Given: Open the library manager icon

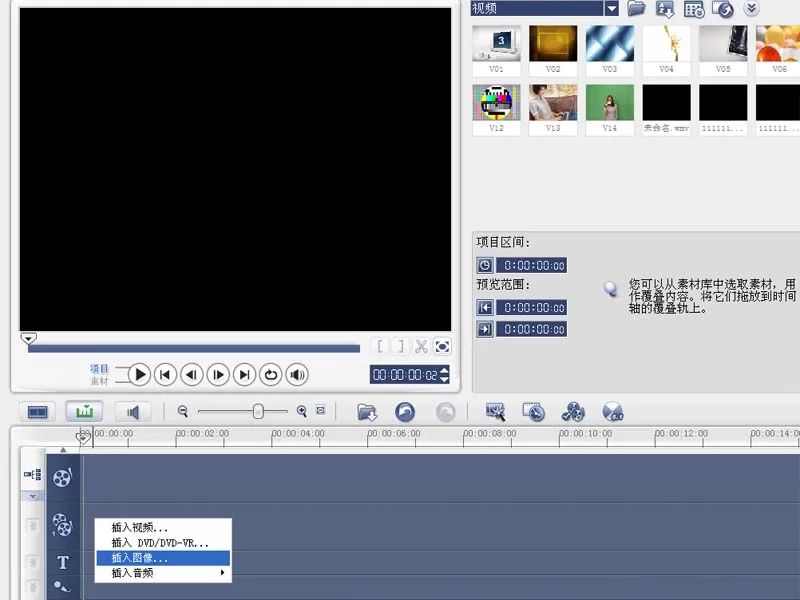Looking at the screenshot, I should 694,9.
